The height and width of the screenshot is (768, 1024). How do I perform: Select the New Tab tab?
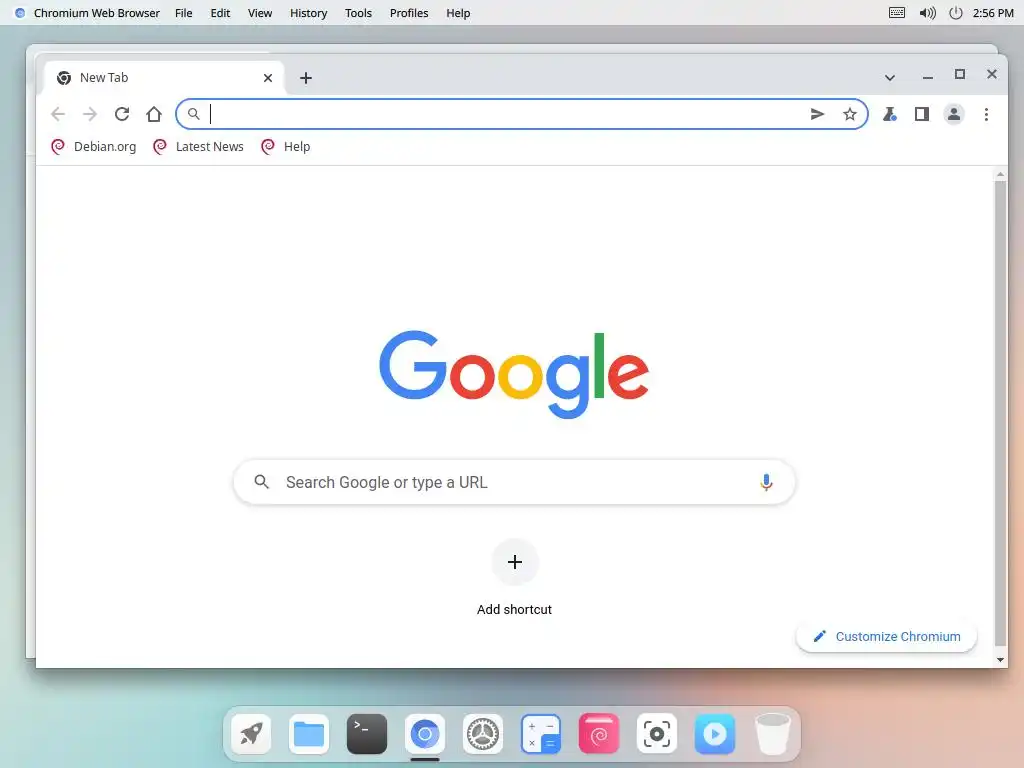165,78
